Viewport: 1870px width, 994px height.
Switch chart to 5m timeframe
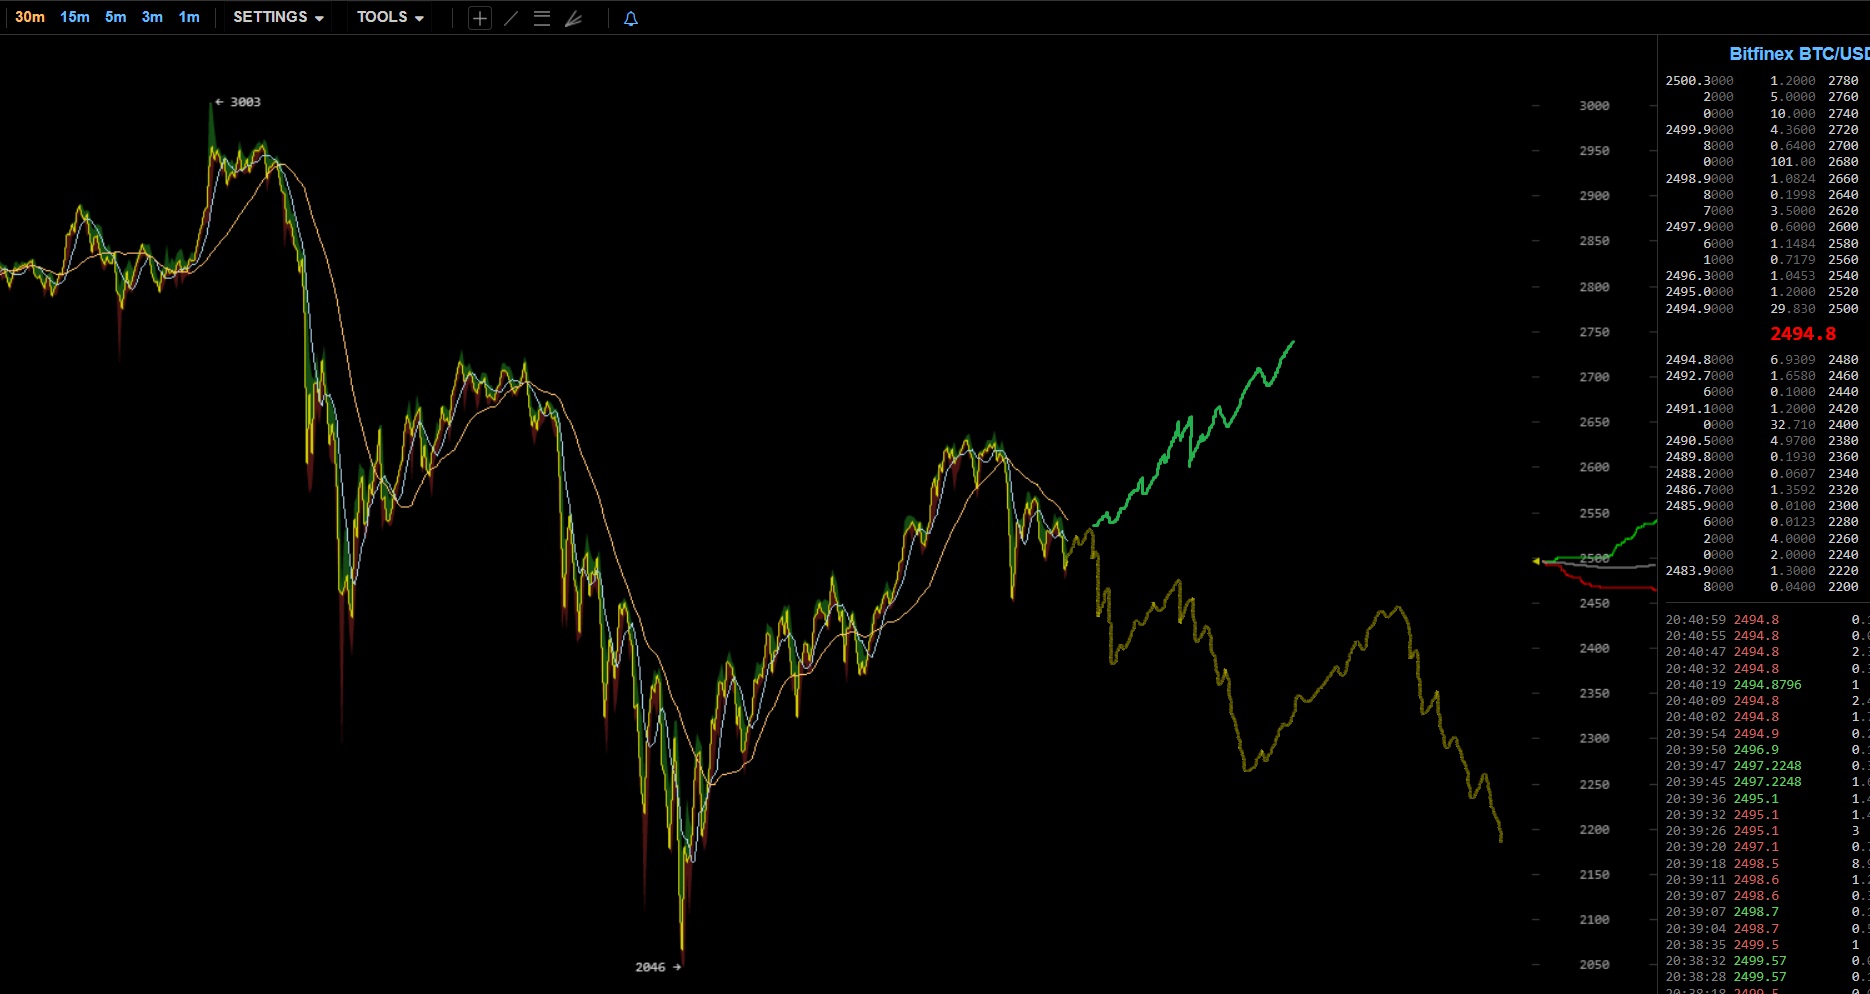[x=116, y=17]
